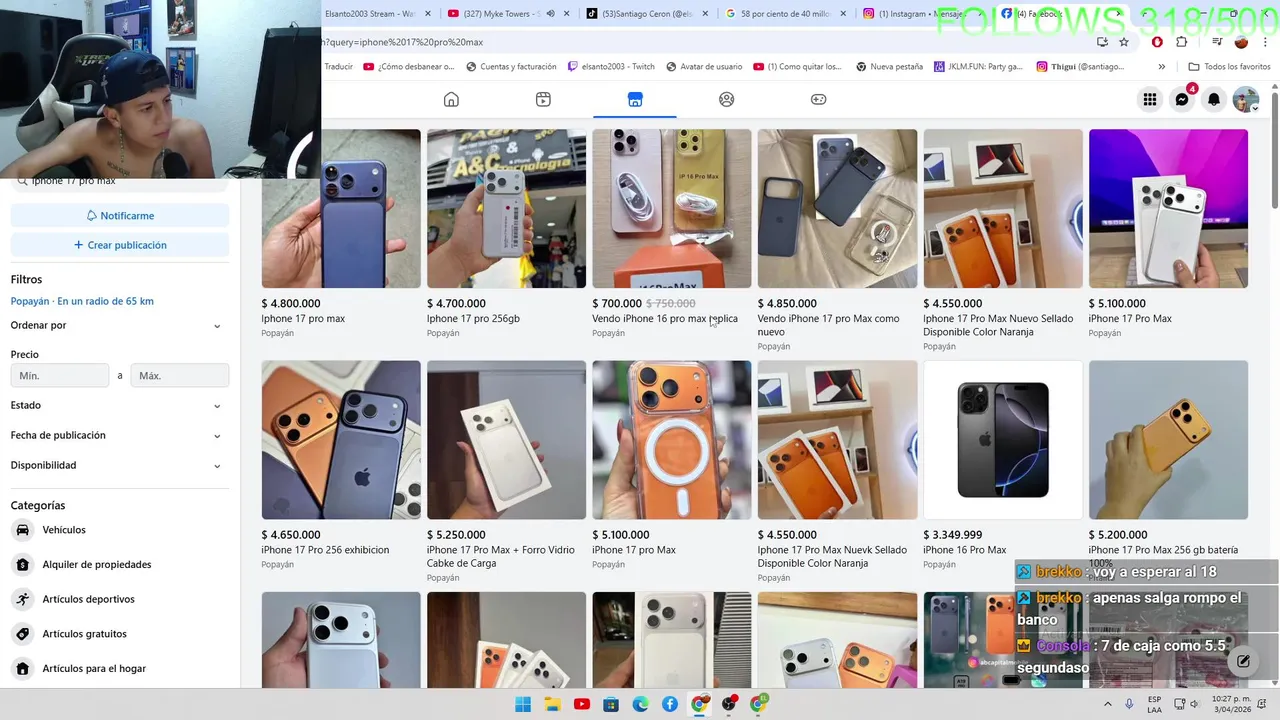Screen dimensions: 1280x720
Task: Show hidden system tray icons
Action: coord(1106,704)
